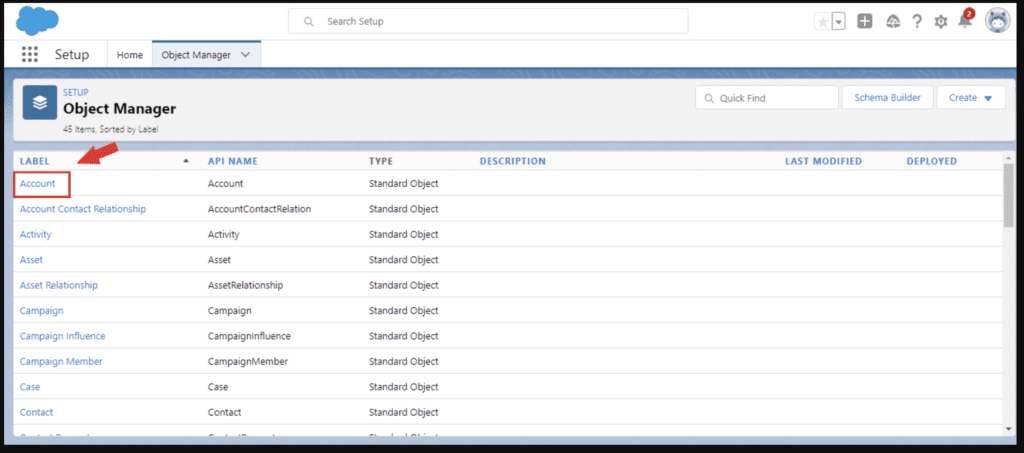Click the AccountContactRelation API name cell
This screenshot has height=453, width=1024.
(259, 209)
